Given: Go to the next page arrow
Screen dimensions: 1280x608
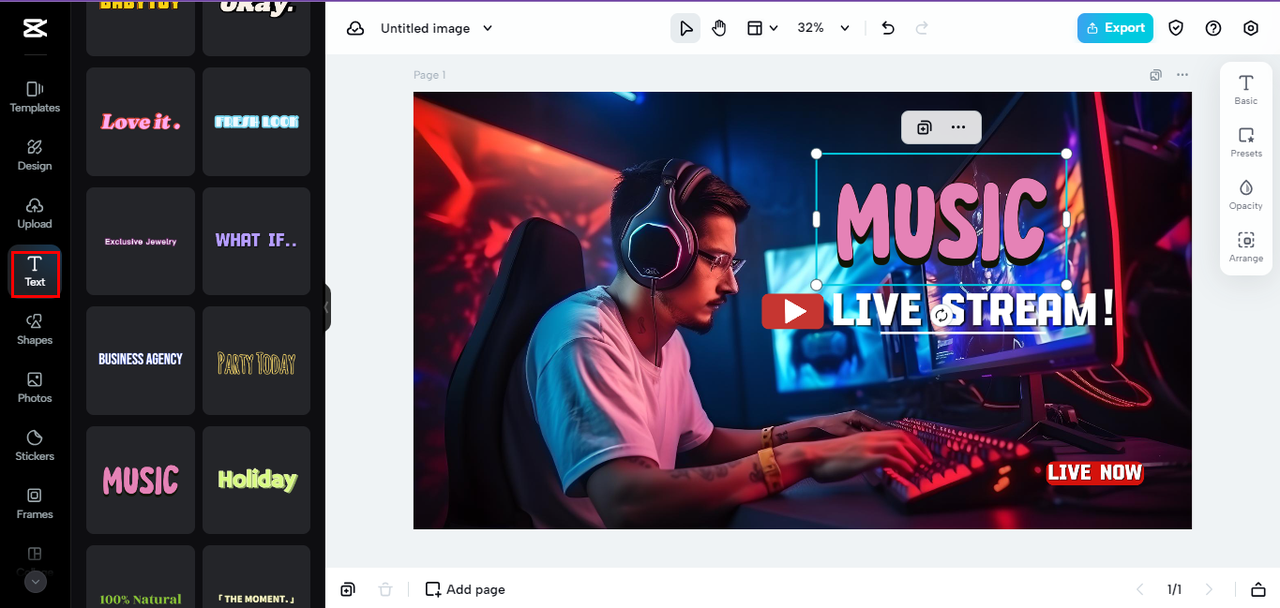Looking at the screenshot, I should click(1209, 589).
